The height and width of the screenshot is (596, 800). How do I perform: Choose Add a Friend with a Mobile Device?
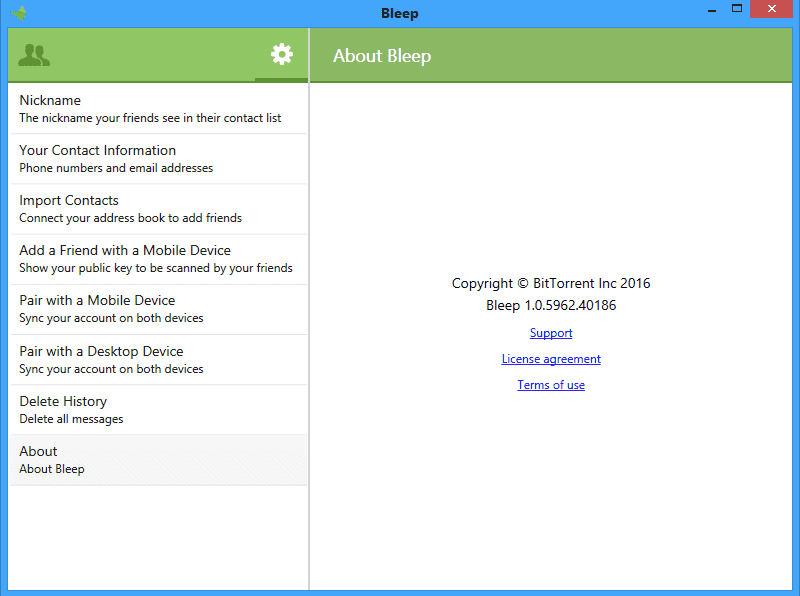coord(159,259)
